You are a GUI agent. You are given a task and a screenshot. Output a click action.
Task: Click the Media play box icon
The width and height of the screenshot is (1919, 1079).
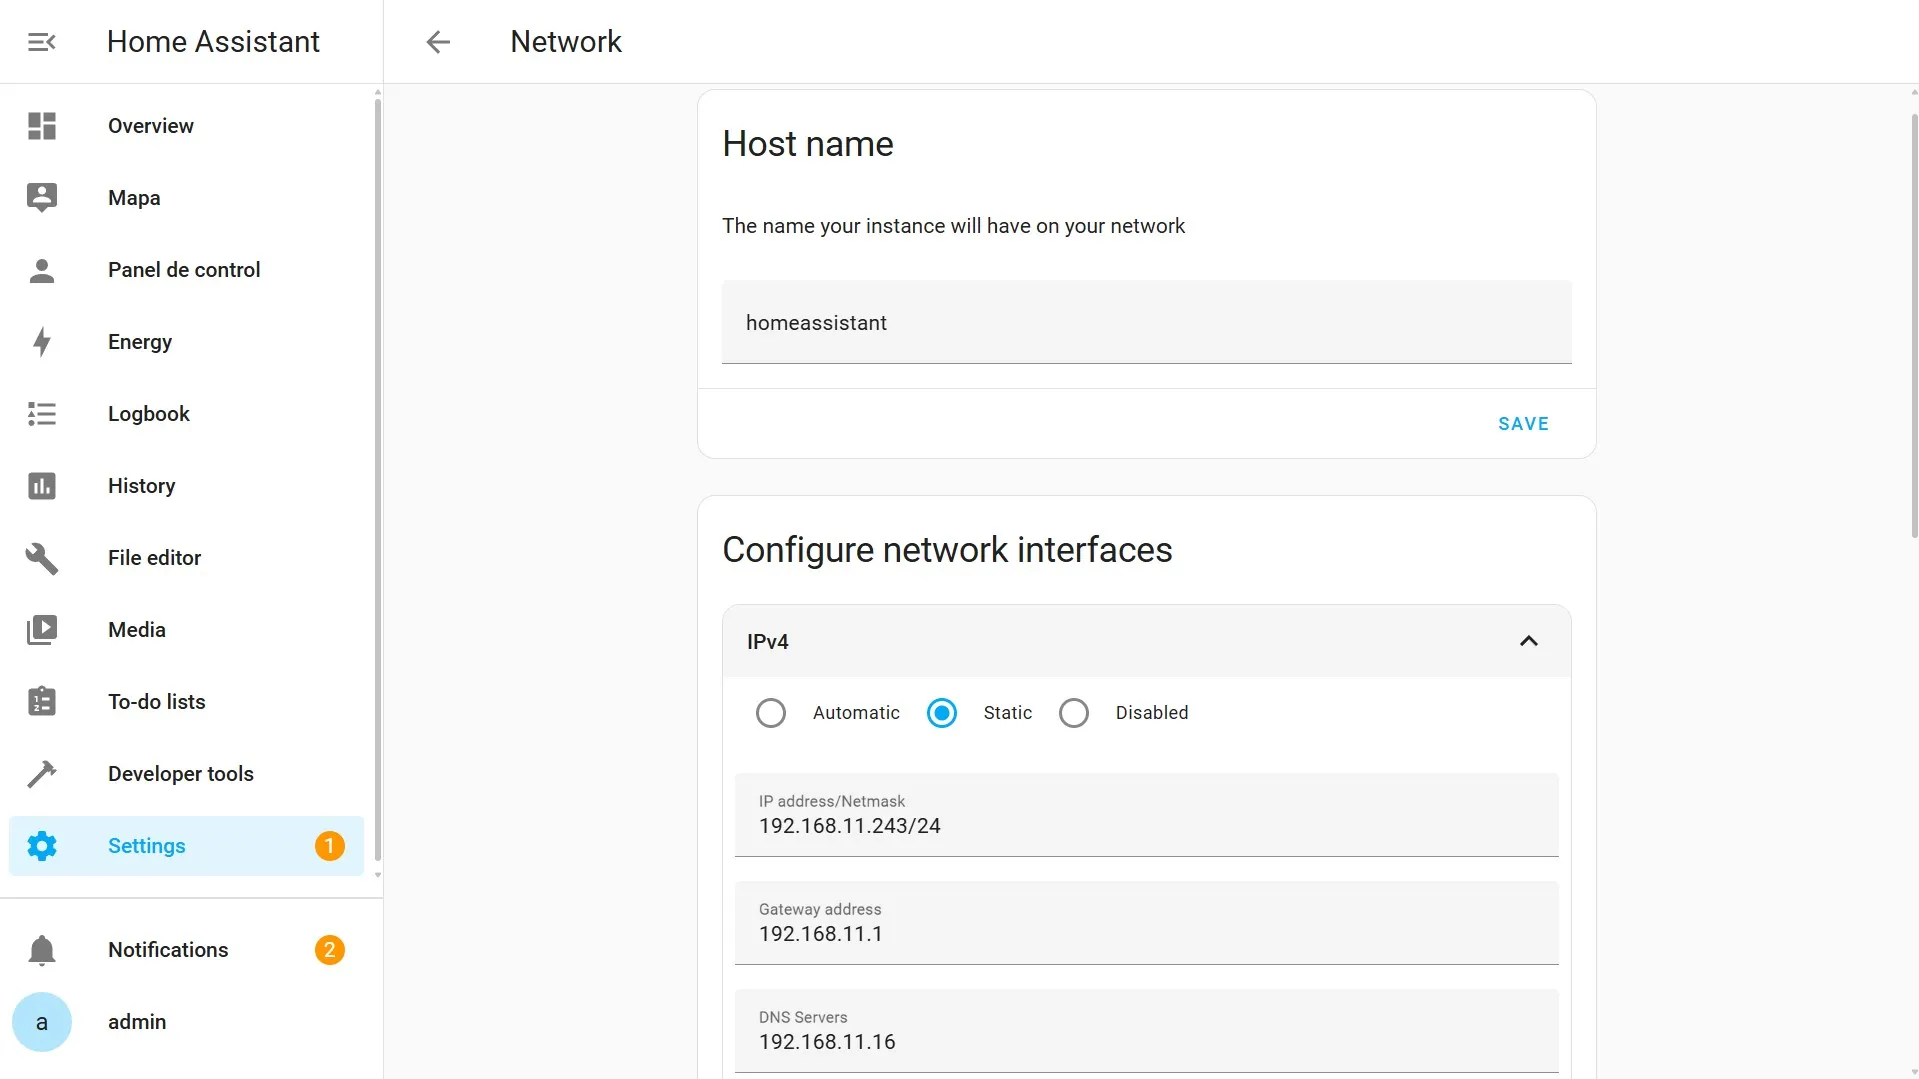pos(42,630)
